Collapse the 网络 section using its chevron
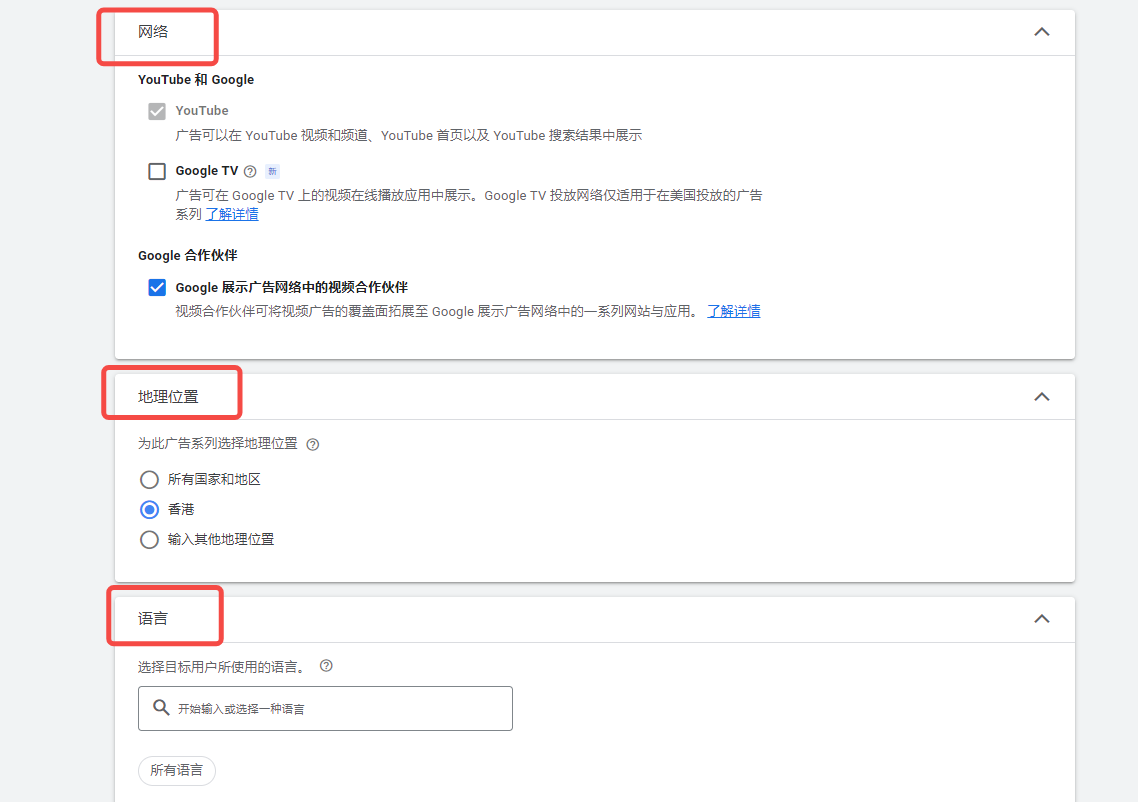The width and height of the screenshot is (1138, 802). pyautogui.click(x=1041, y=32)
